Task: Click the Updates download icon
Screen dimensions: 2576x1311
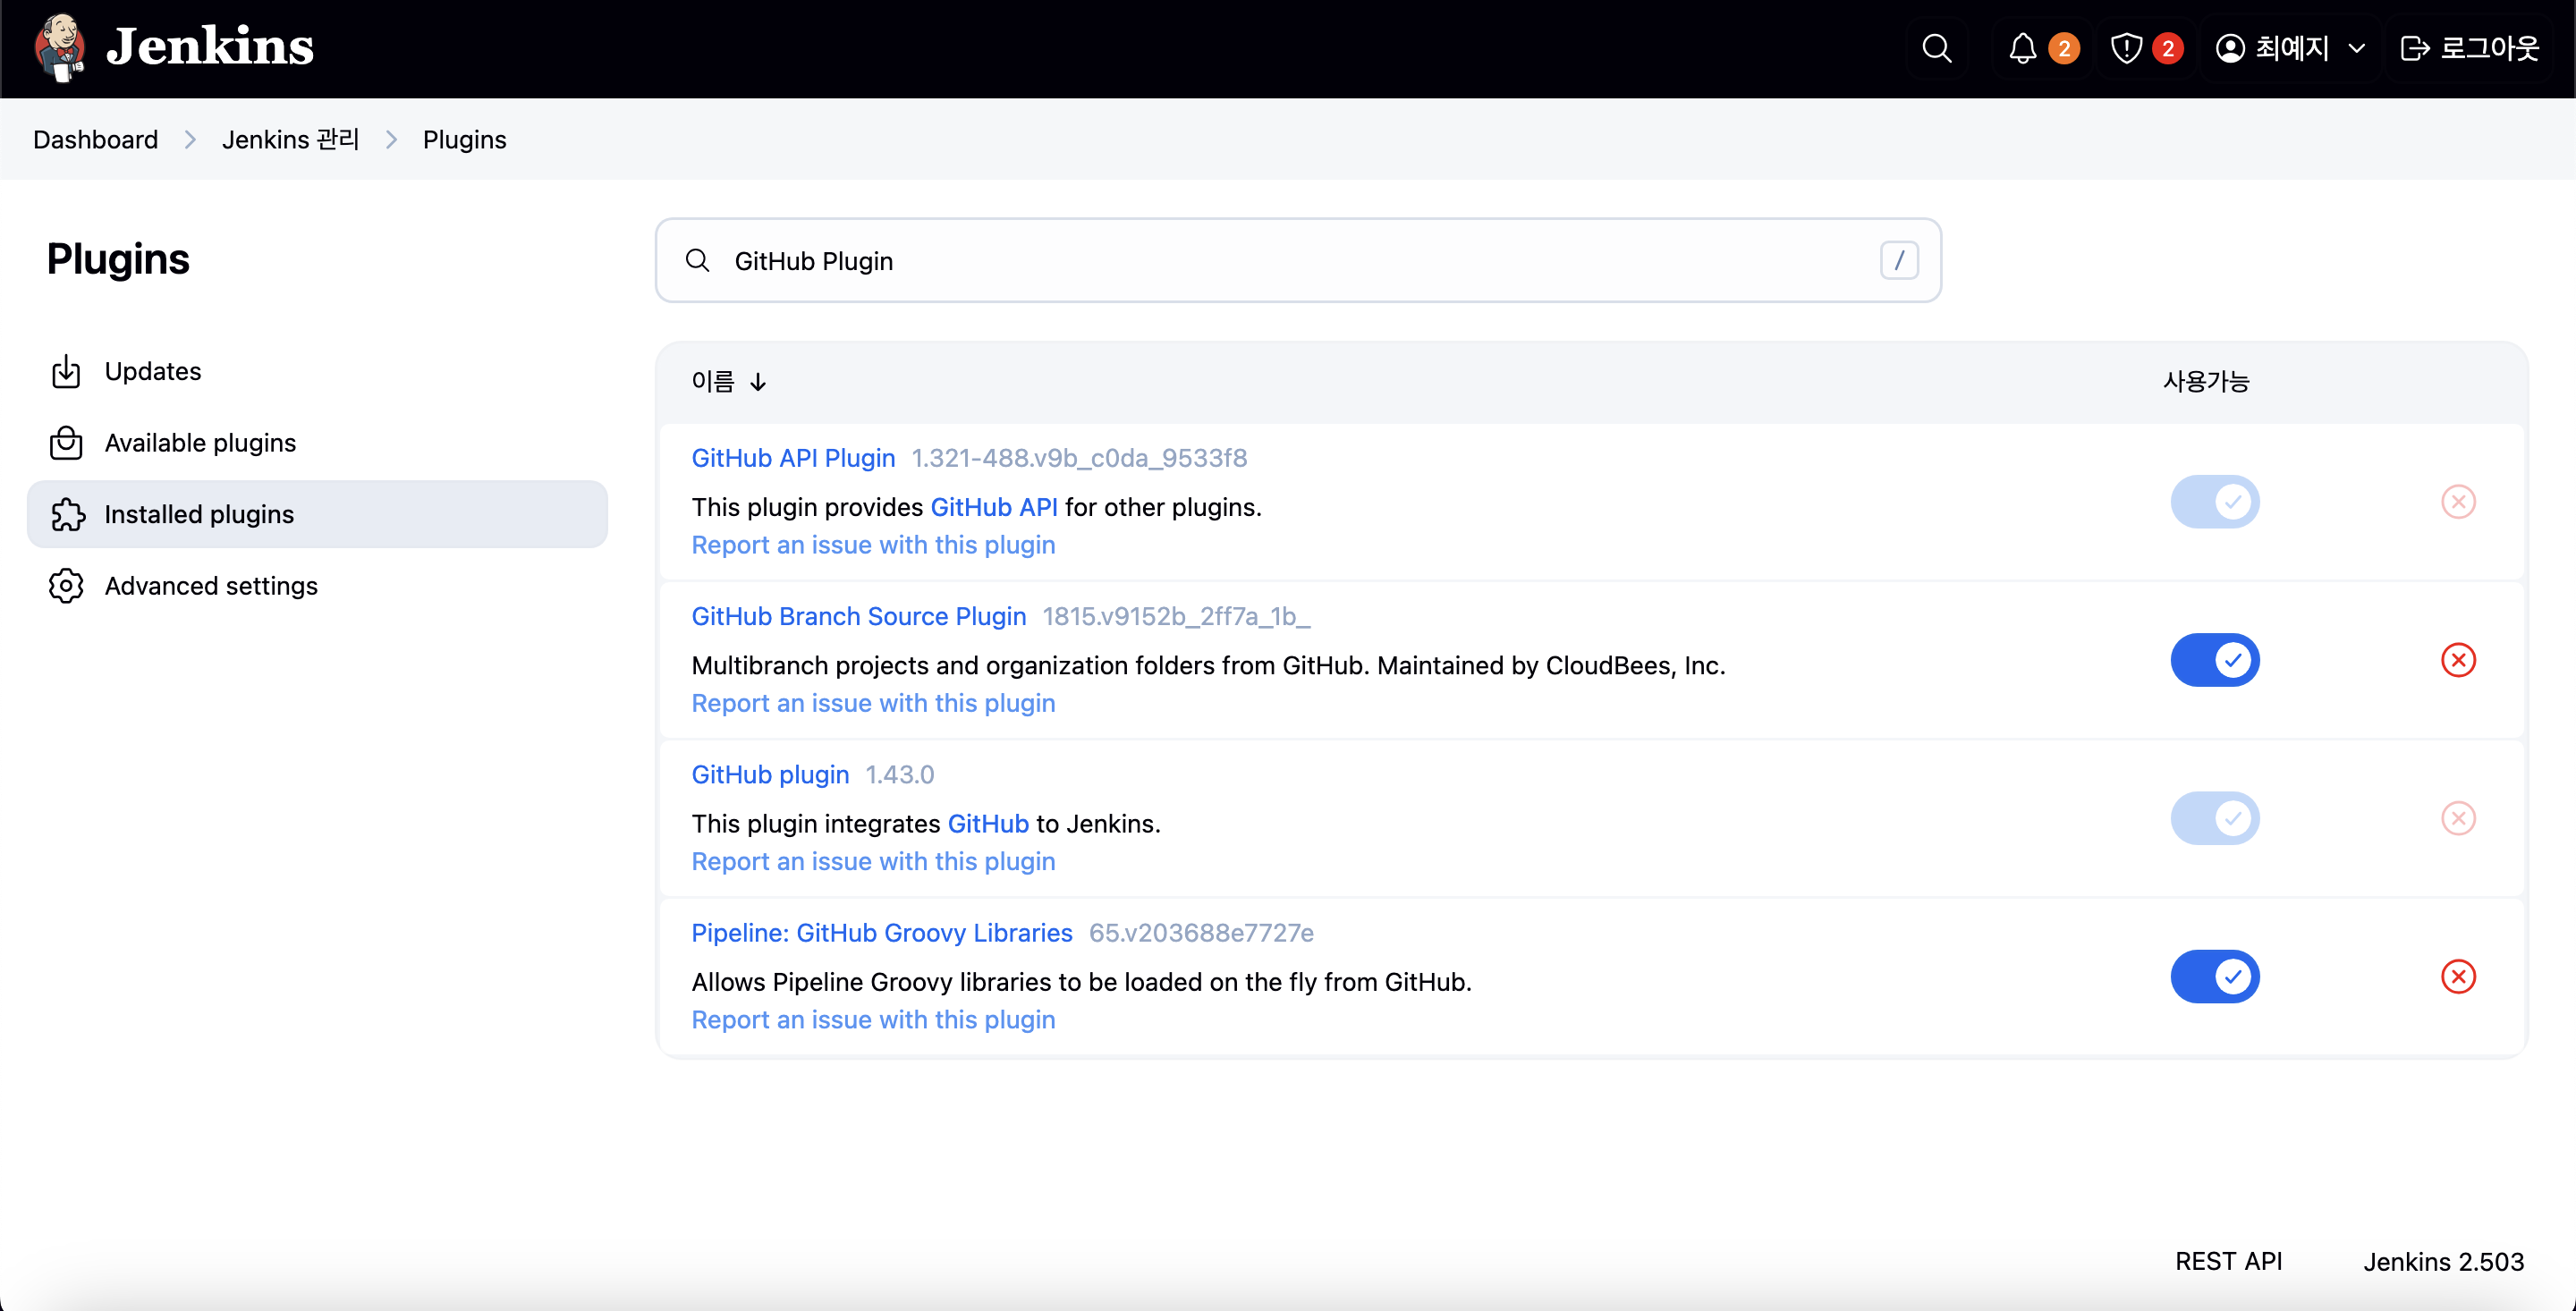Action: pyautogui.click(x=66, y=371)
